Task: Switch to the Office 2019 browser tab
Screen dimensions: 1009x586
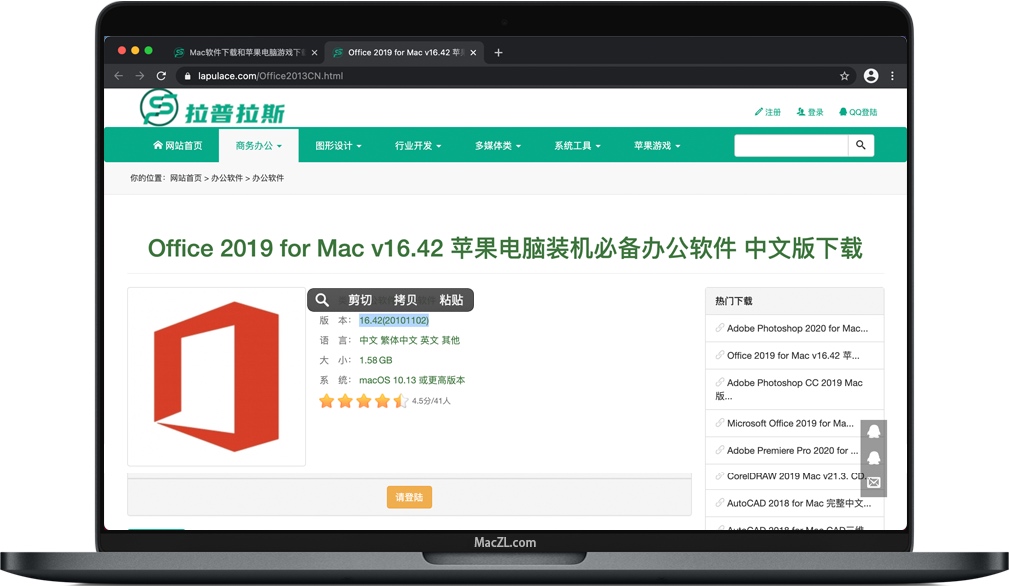Action: [399, 52]
